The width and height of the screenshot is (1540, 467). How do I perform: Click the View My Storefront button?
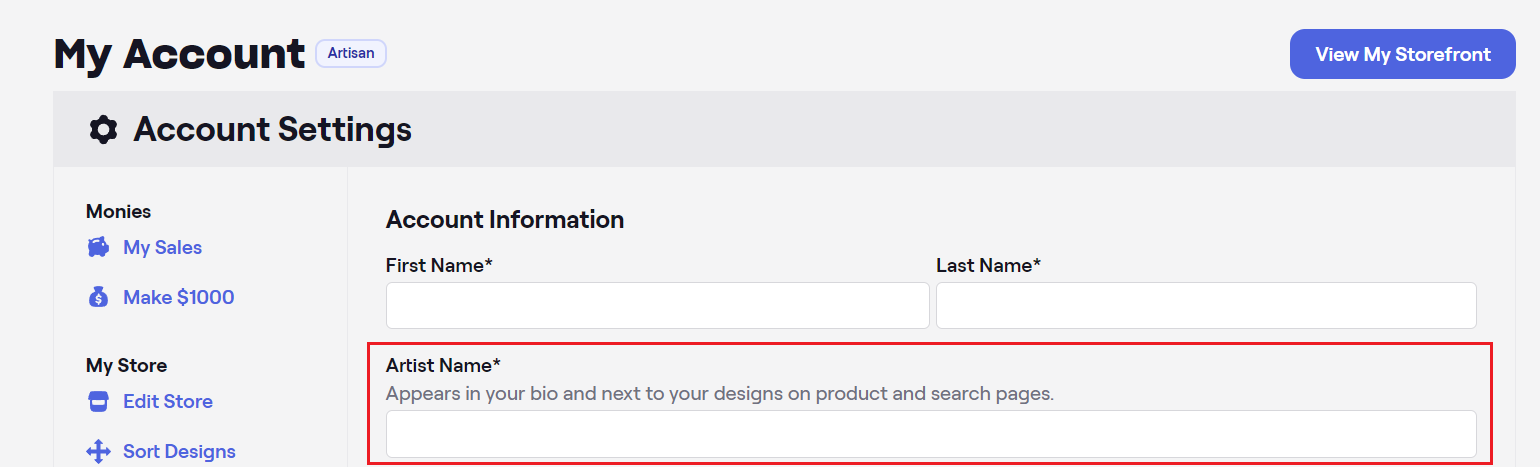[x=1403, y=54]
